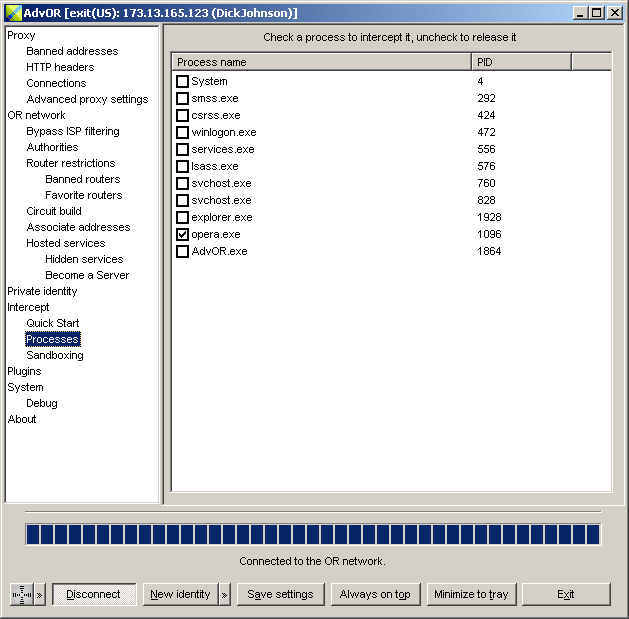Open Plugins page
Viewport: 629px width, 619px height.
point(24,371)
